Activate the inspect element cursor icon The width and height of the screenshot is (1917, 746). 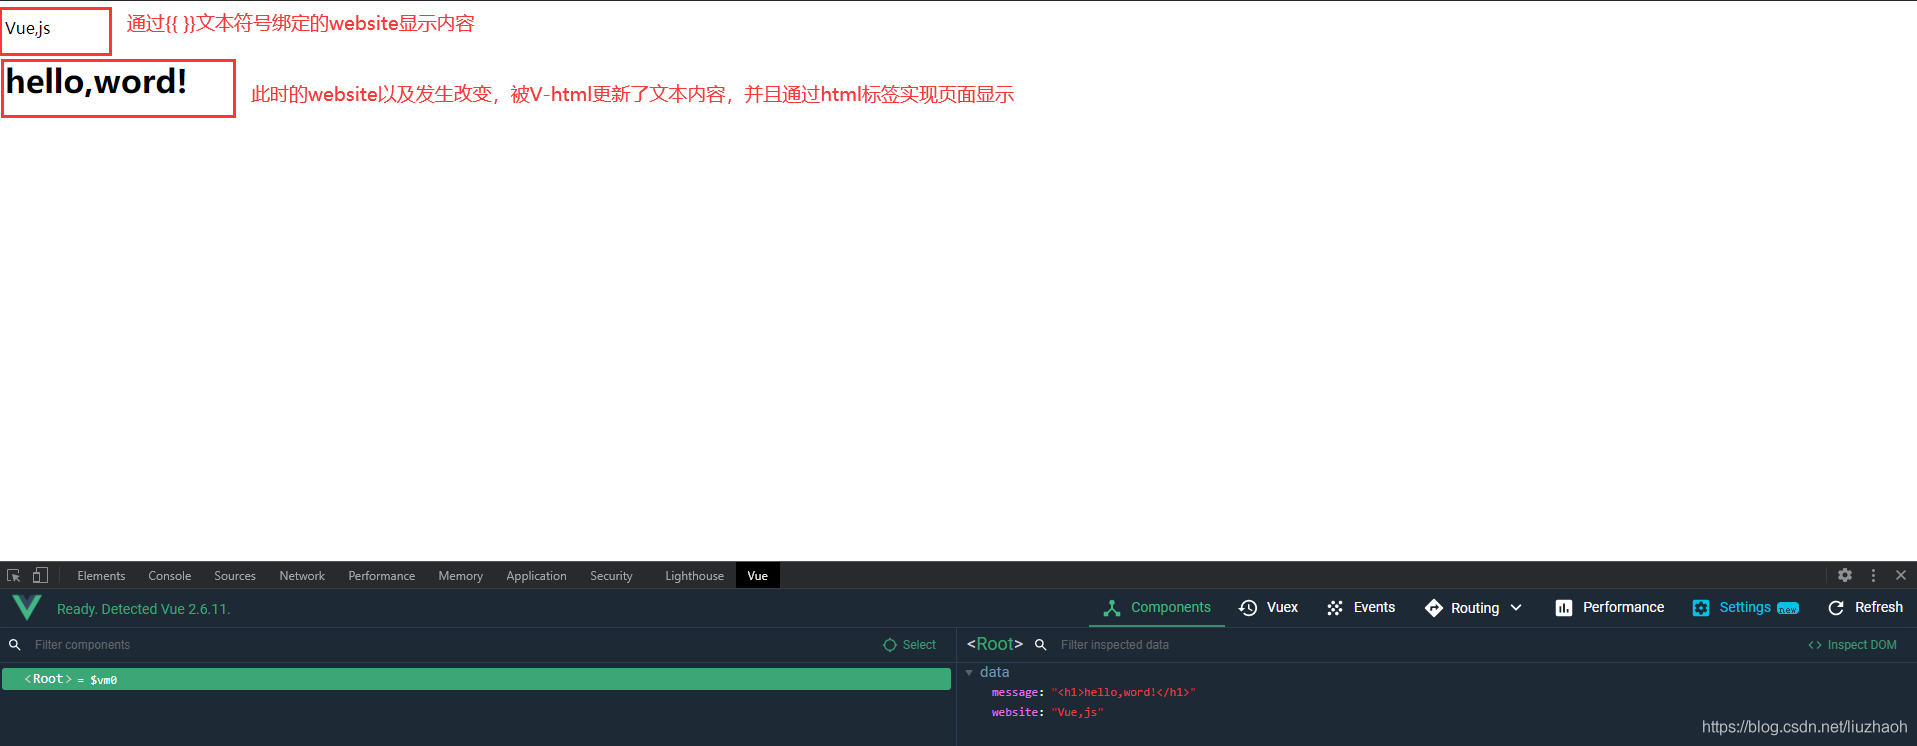click(x=14, y=575)
